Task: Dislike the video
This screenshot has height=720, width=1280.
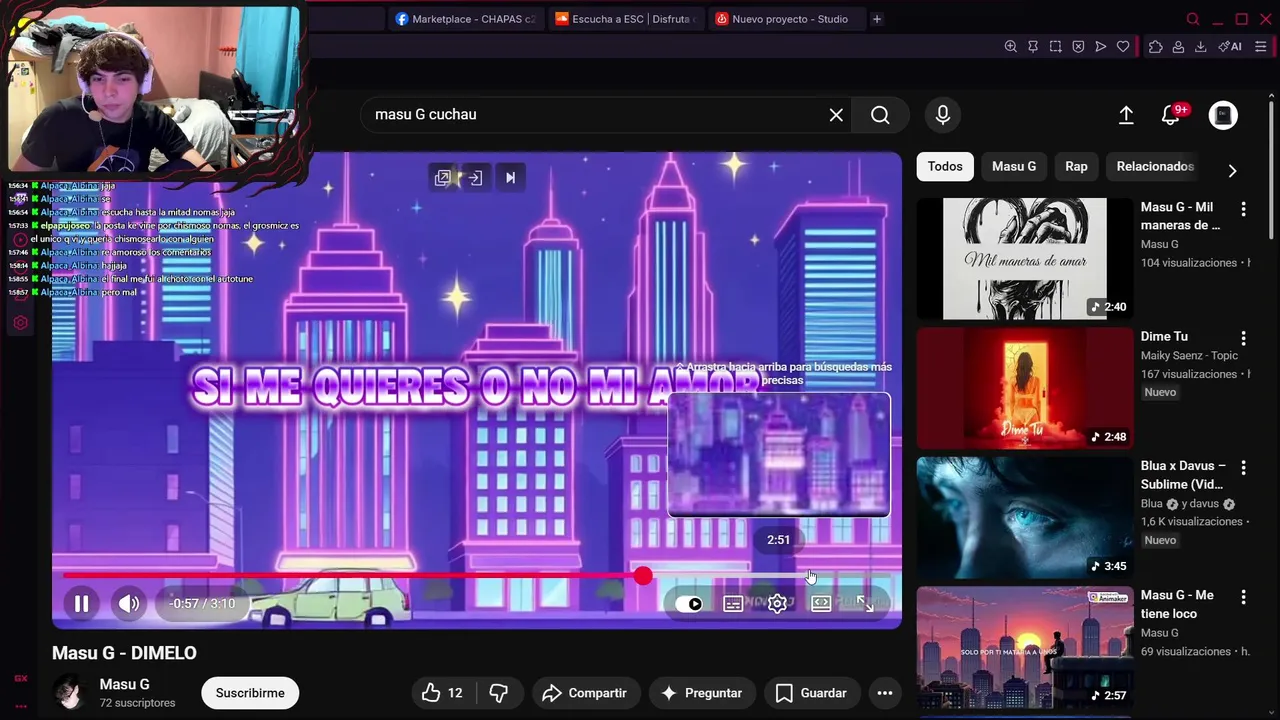Action: [499, 693]
